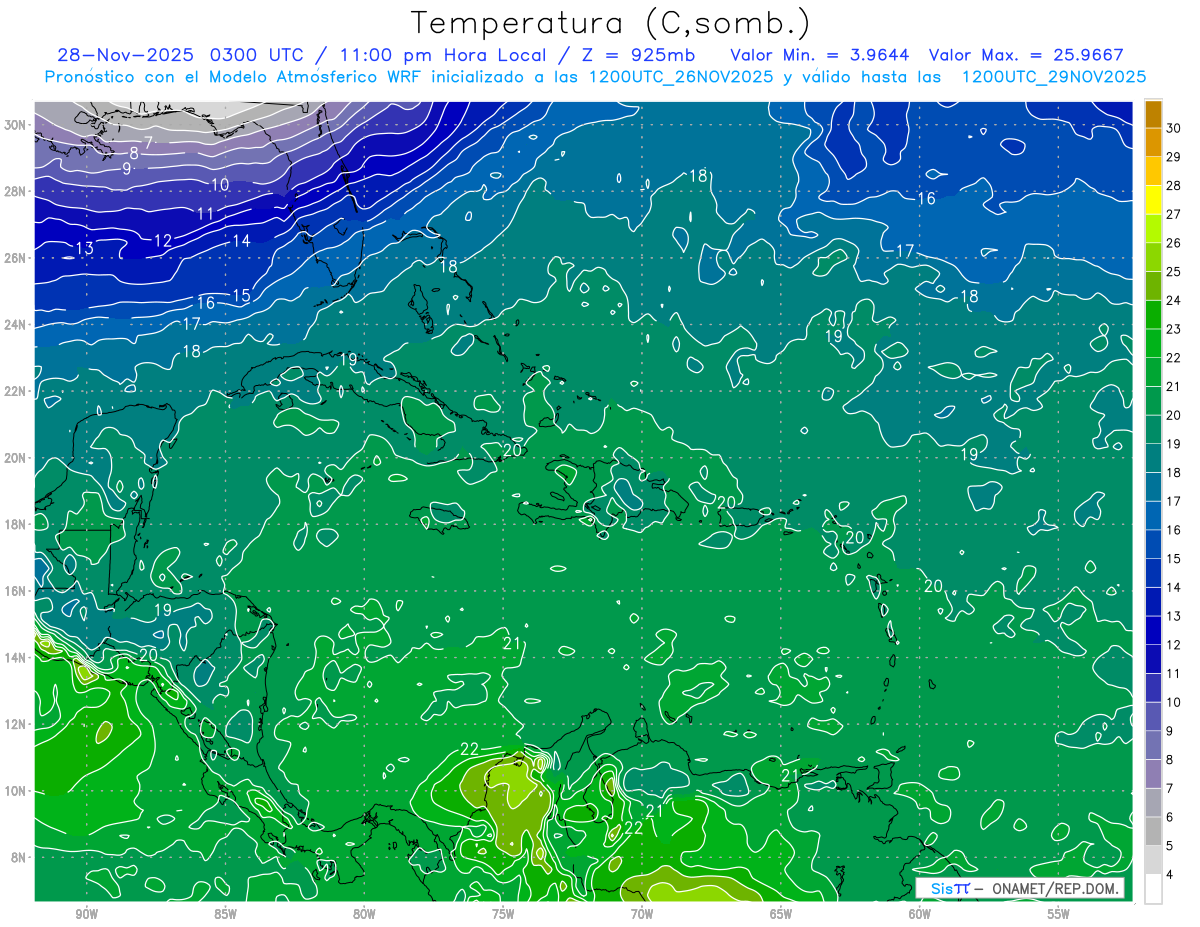Image resolution: width=1200 pixels, height=927 pixels.
Task: Click the "65W" longitude label
Action: 781,914
